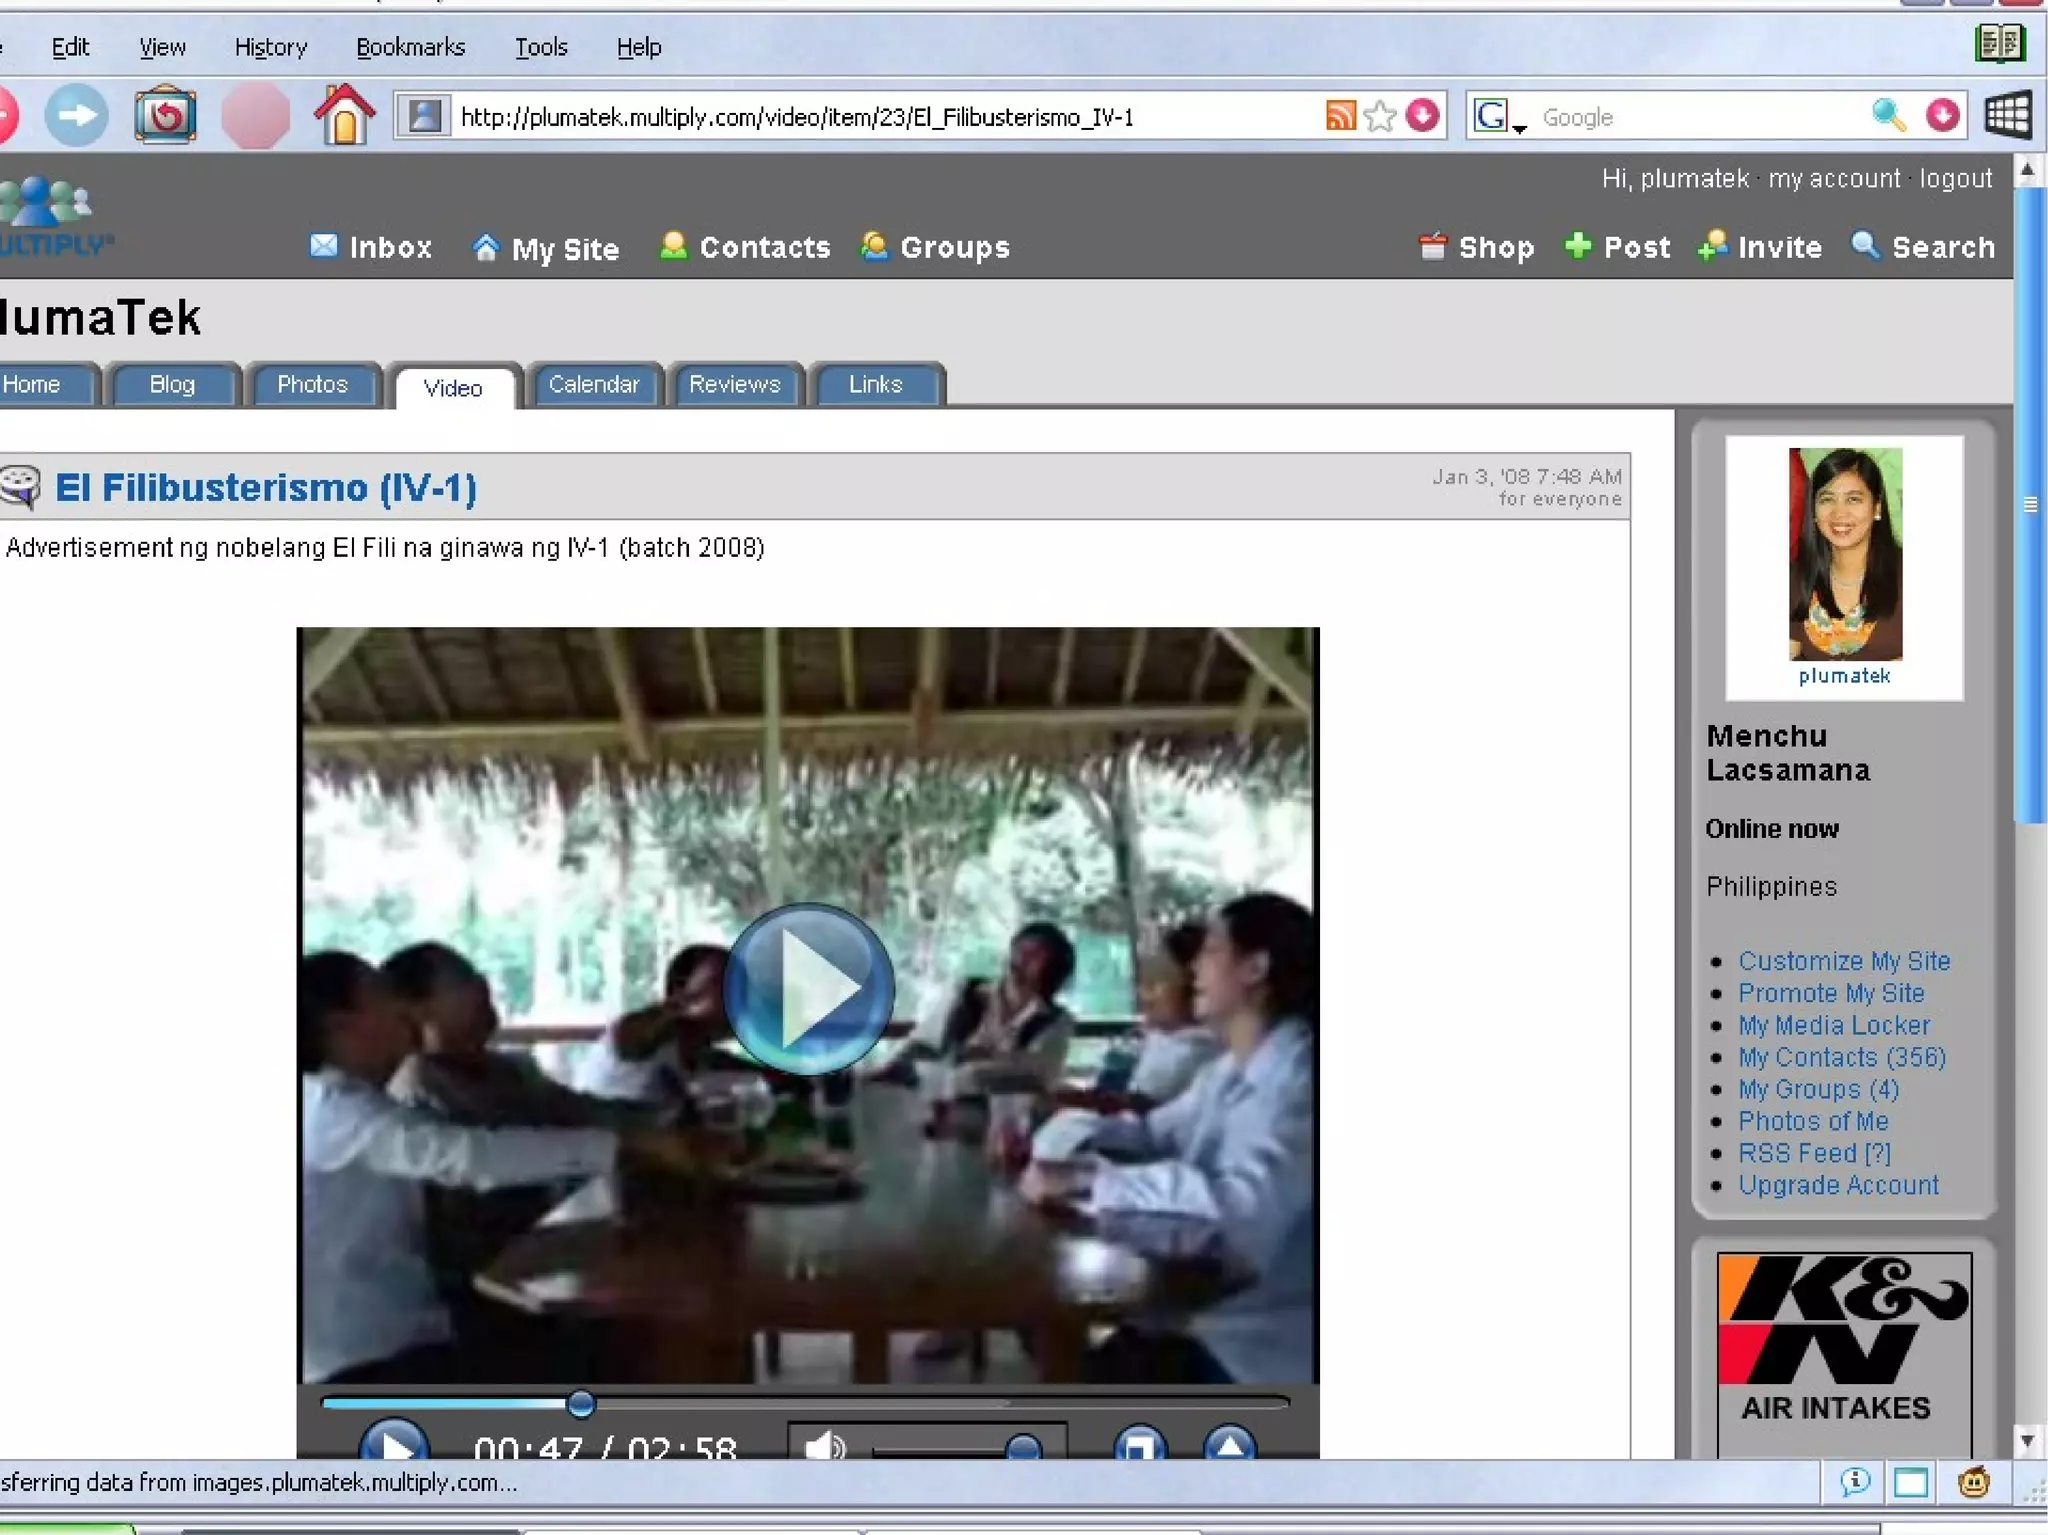Click the large play overlay on video

click(x=808, y=988)
